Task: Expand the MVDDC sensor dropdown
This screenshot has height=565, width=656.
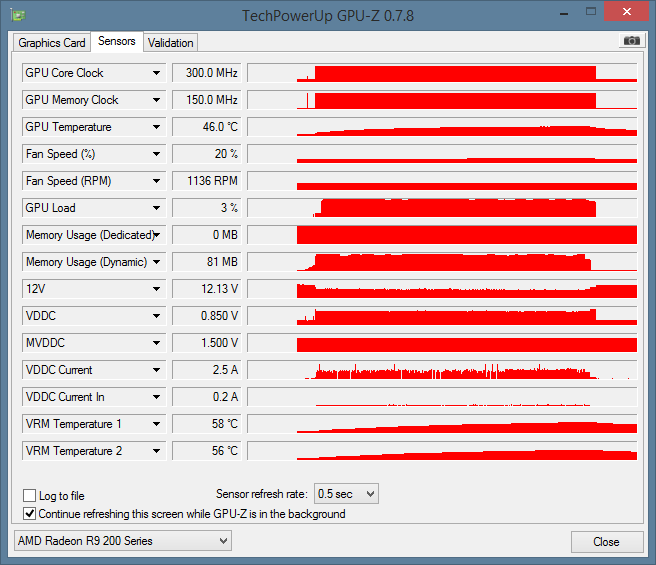Action: pos(156,343)
